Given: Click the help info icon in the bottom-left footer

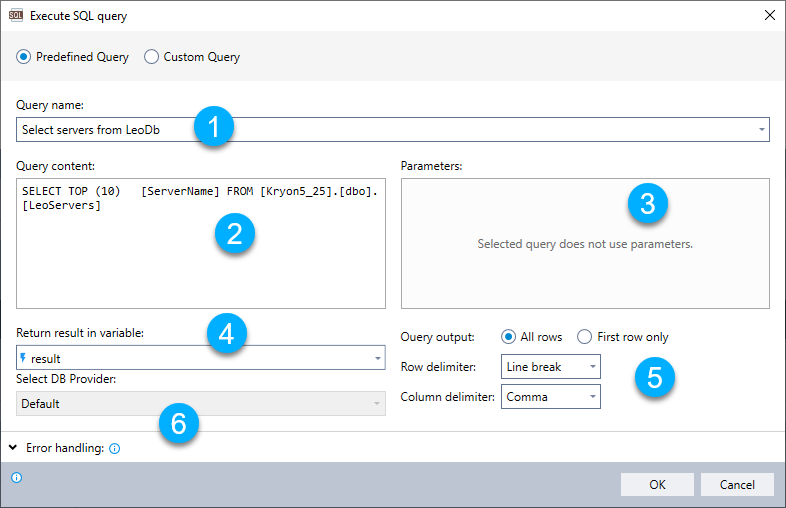Looking at the screenshot, I should [x=16, y=478].
